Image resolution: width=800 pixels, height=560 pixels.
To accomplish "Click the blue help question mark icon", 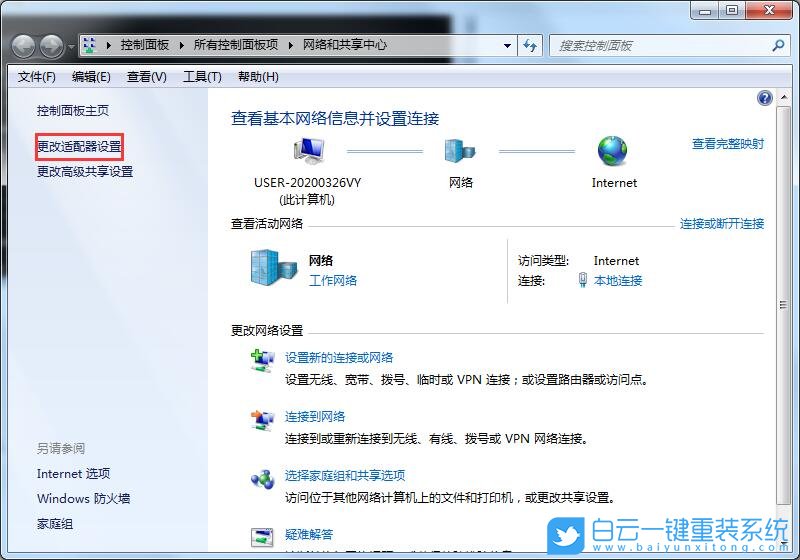I will [x=765, y=98].
